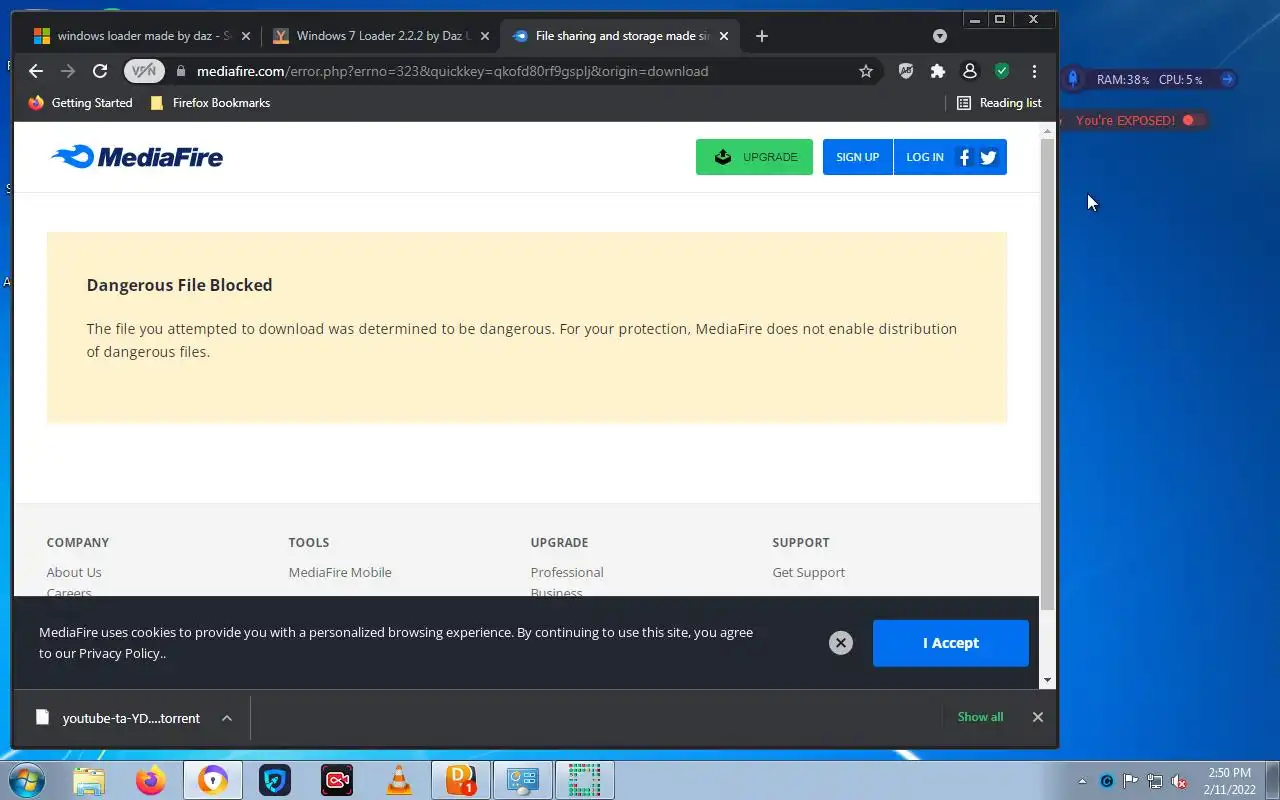Log in with Facebook icon
Image resolution: width=1280 pixels, height=800 pixels.
(964, 157)
